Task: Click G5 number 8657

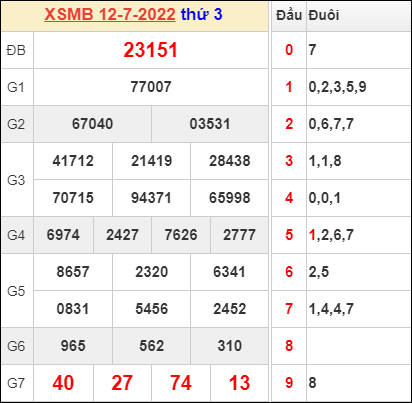Action: click(73, 272)
